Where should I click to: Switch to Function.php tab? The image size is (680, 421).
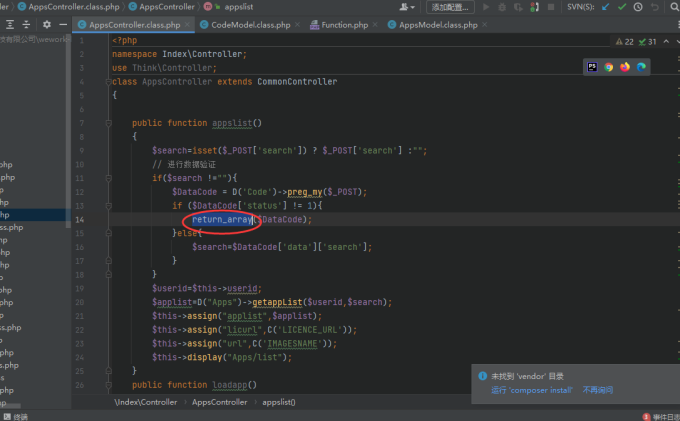(x=345, y=25)
